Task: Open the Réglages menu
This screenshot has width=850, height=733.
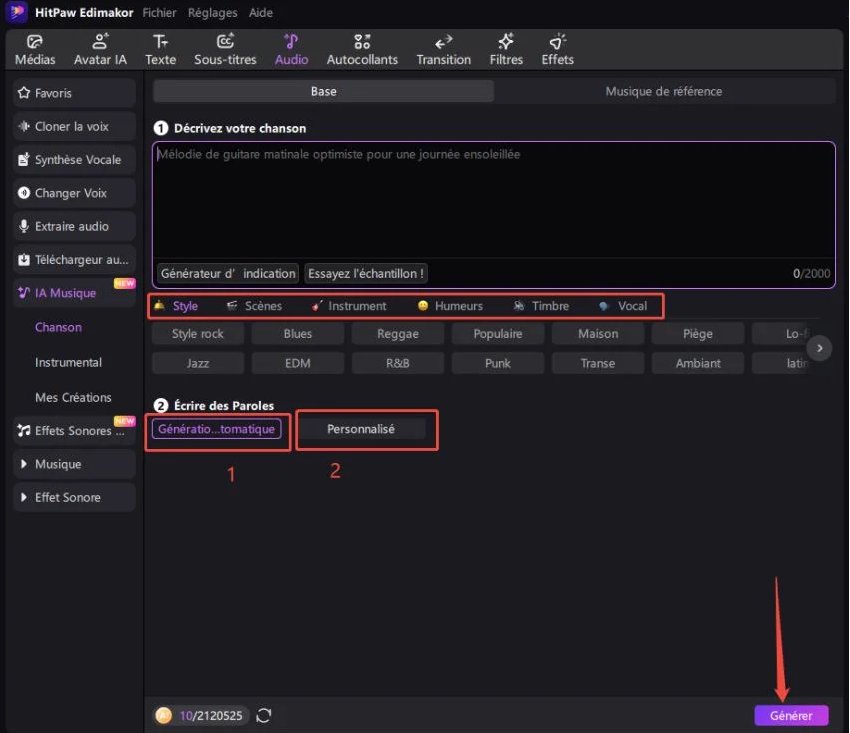Action: (x=213, y=13)
